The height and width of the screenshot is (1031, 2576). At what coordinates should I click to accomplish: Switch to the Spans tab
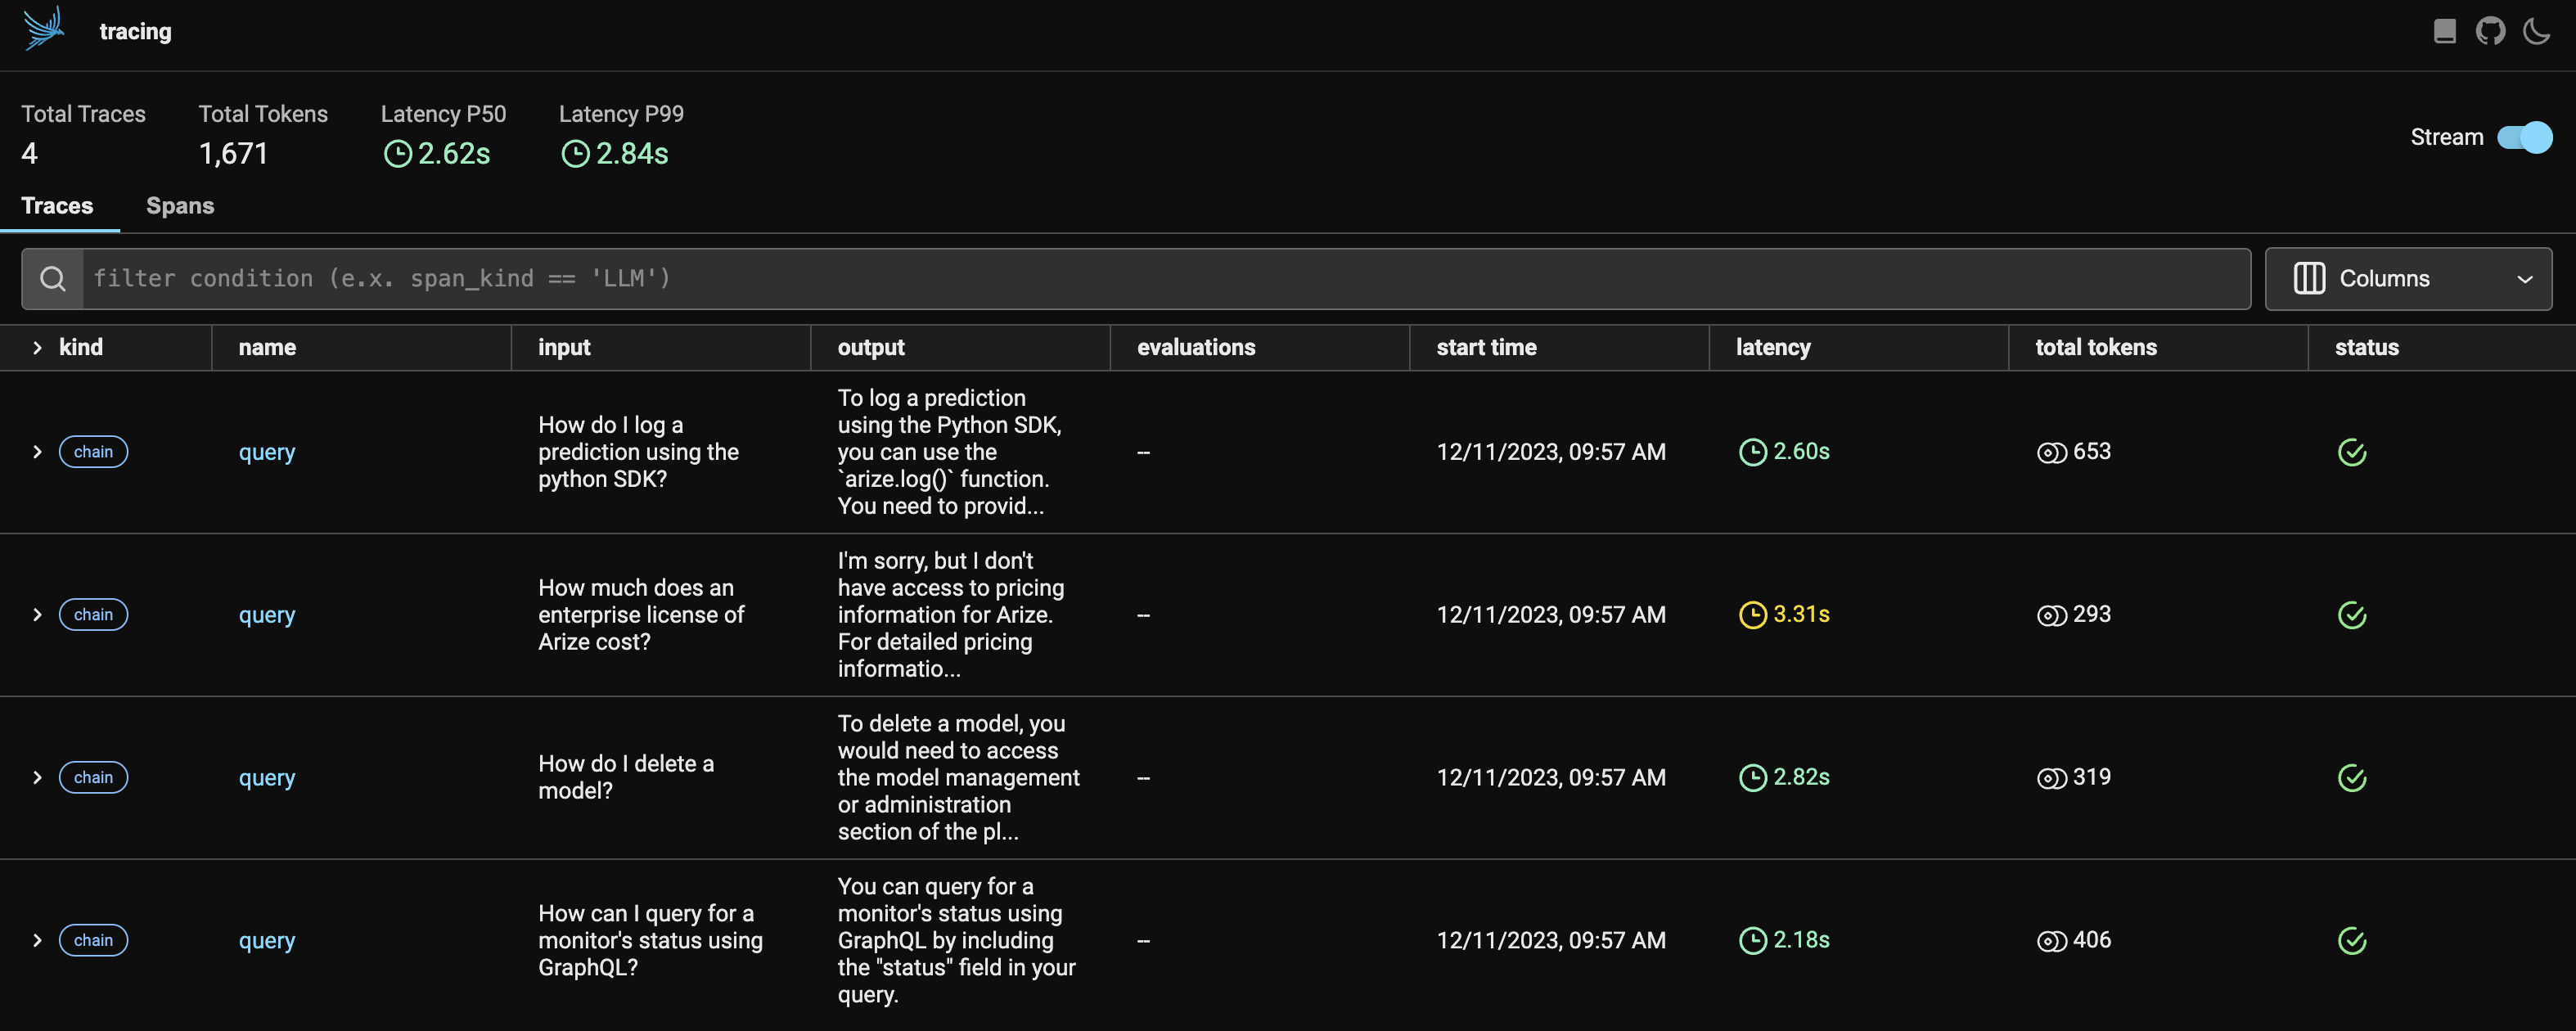(180, 206)
